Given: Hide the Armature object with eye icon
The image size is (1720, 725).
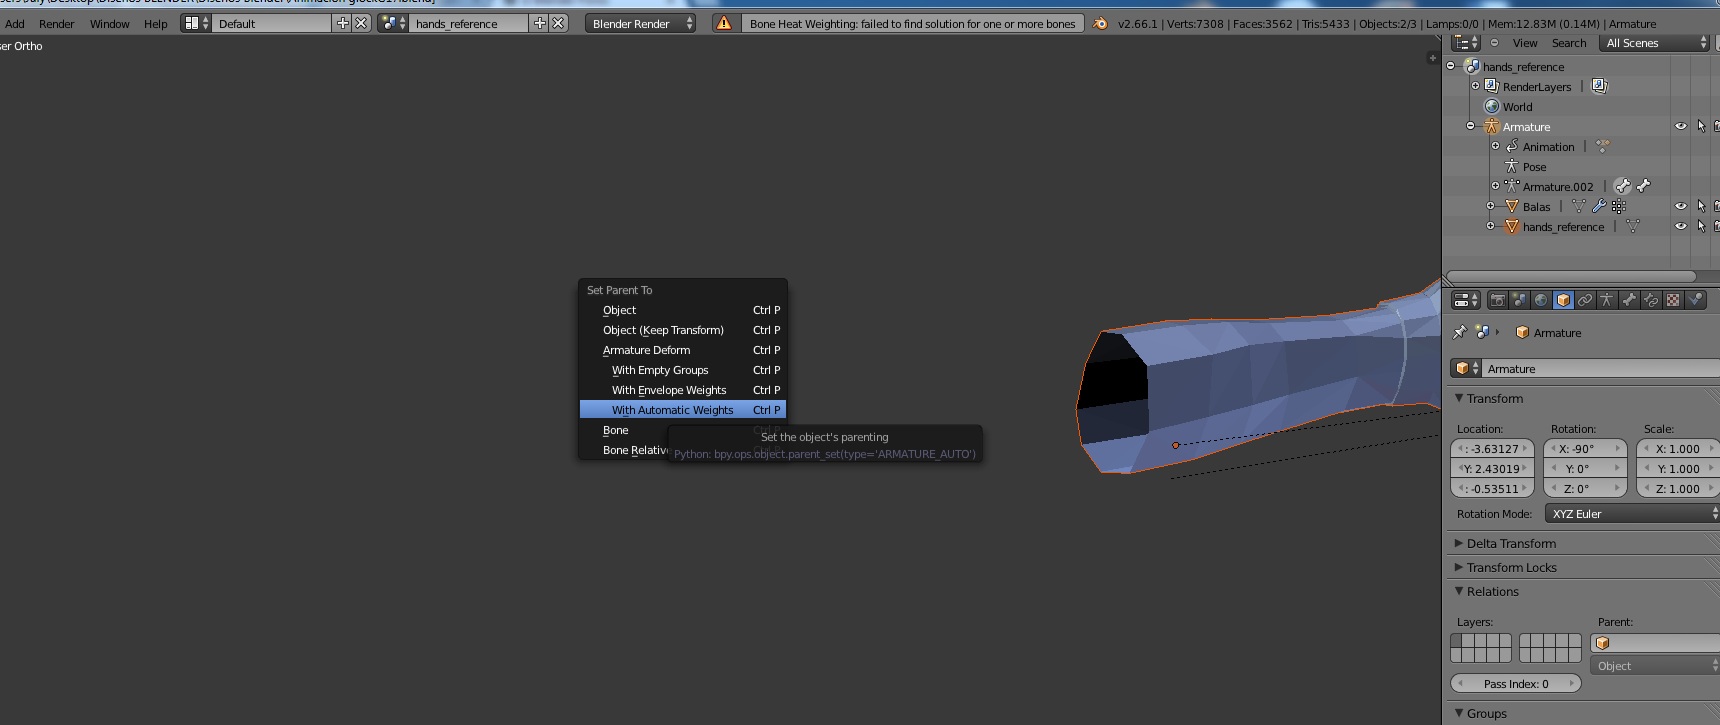Looking at the screenshot, I should [1680, 127].
